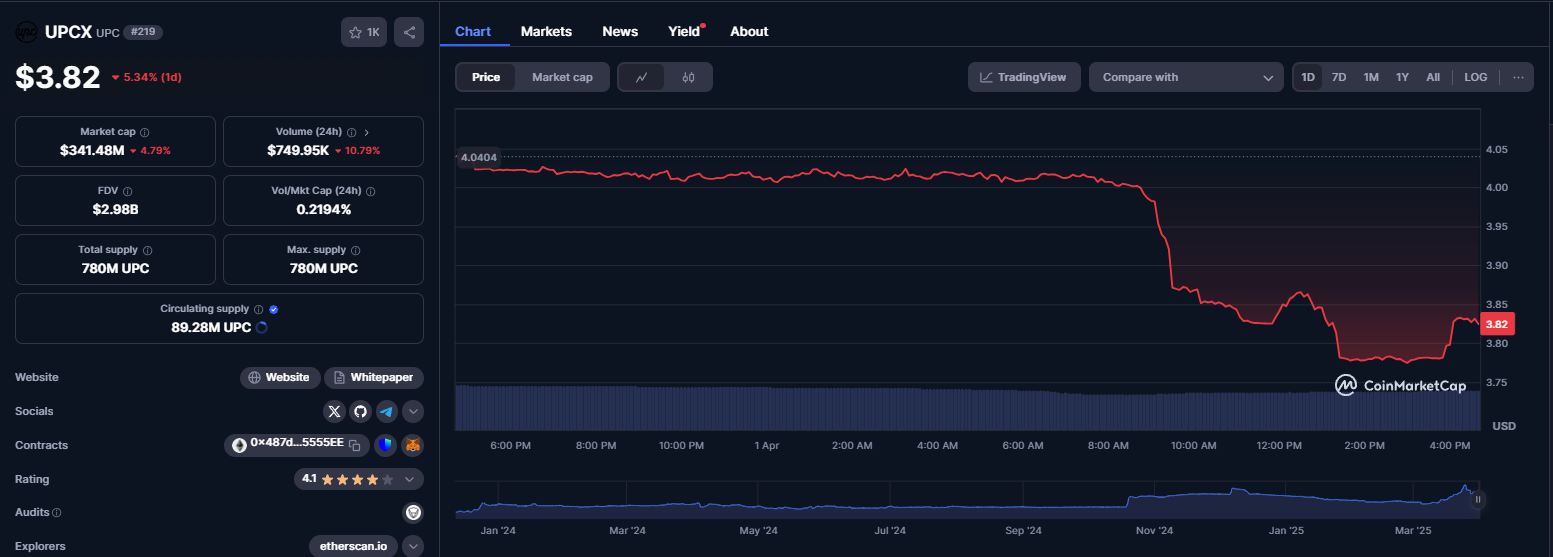Toggle LOG scale on the chart
The height and width of the screenshot is (557, 1553).
click(1475, 77)
